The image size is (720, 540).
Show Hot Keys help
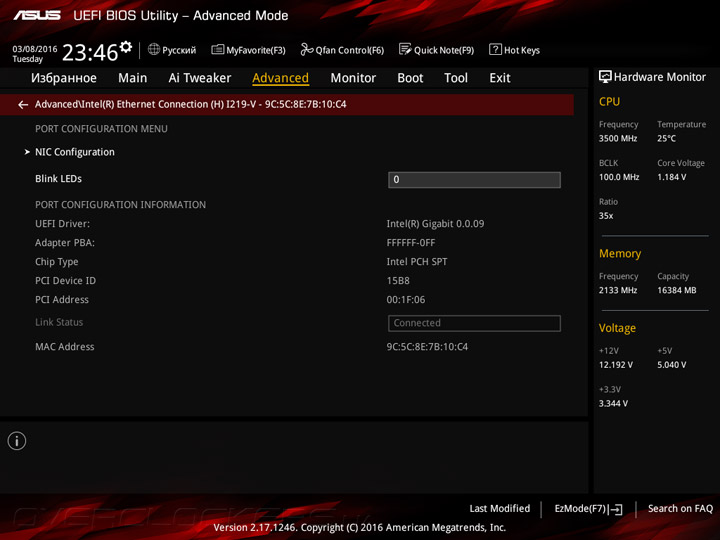(x=515, y=50)
